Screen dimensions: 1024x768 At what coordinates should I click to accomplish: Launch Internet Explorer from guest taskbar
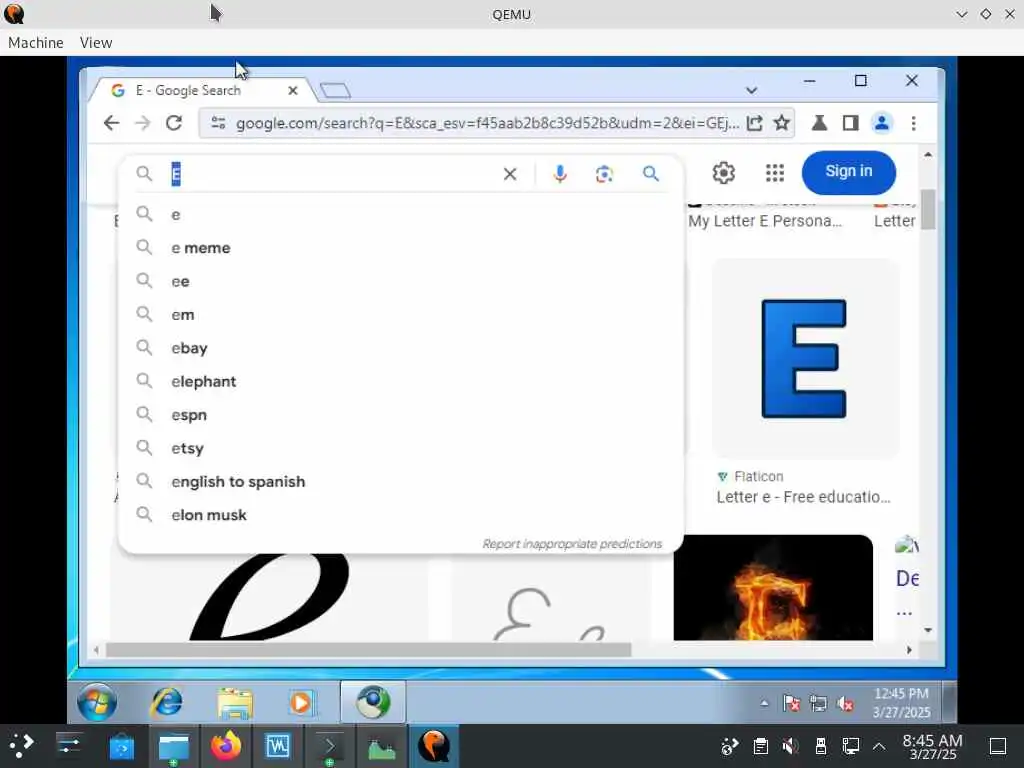click(167, 702)
